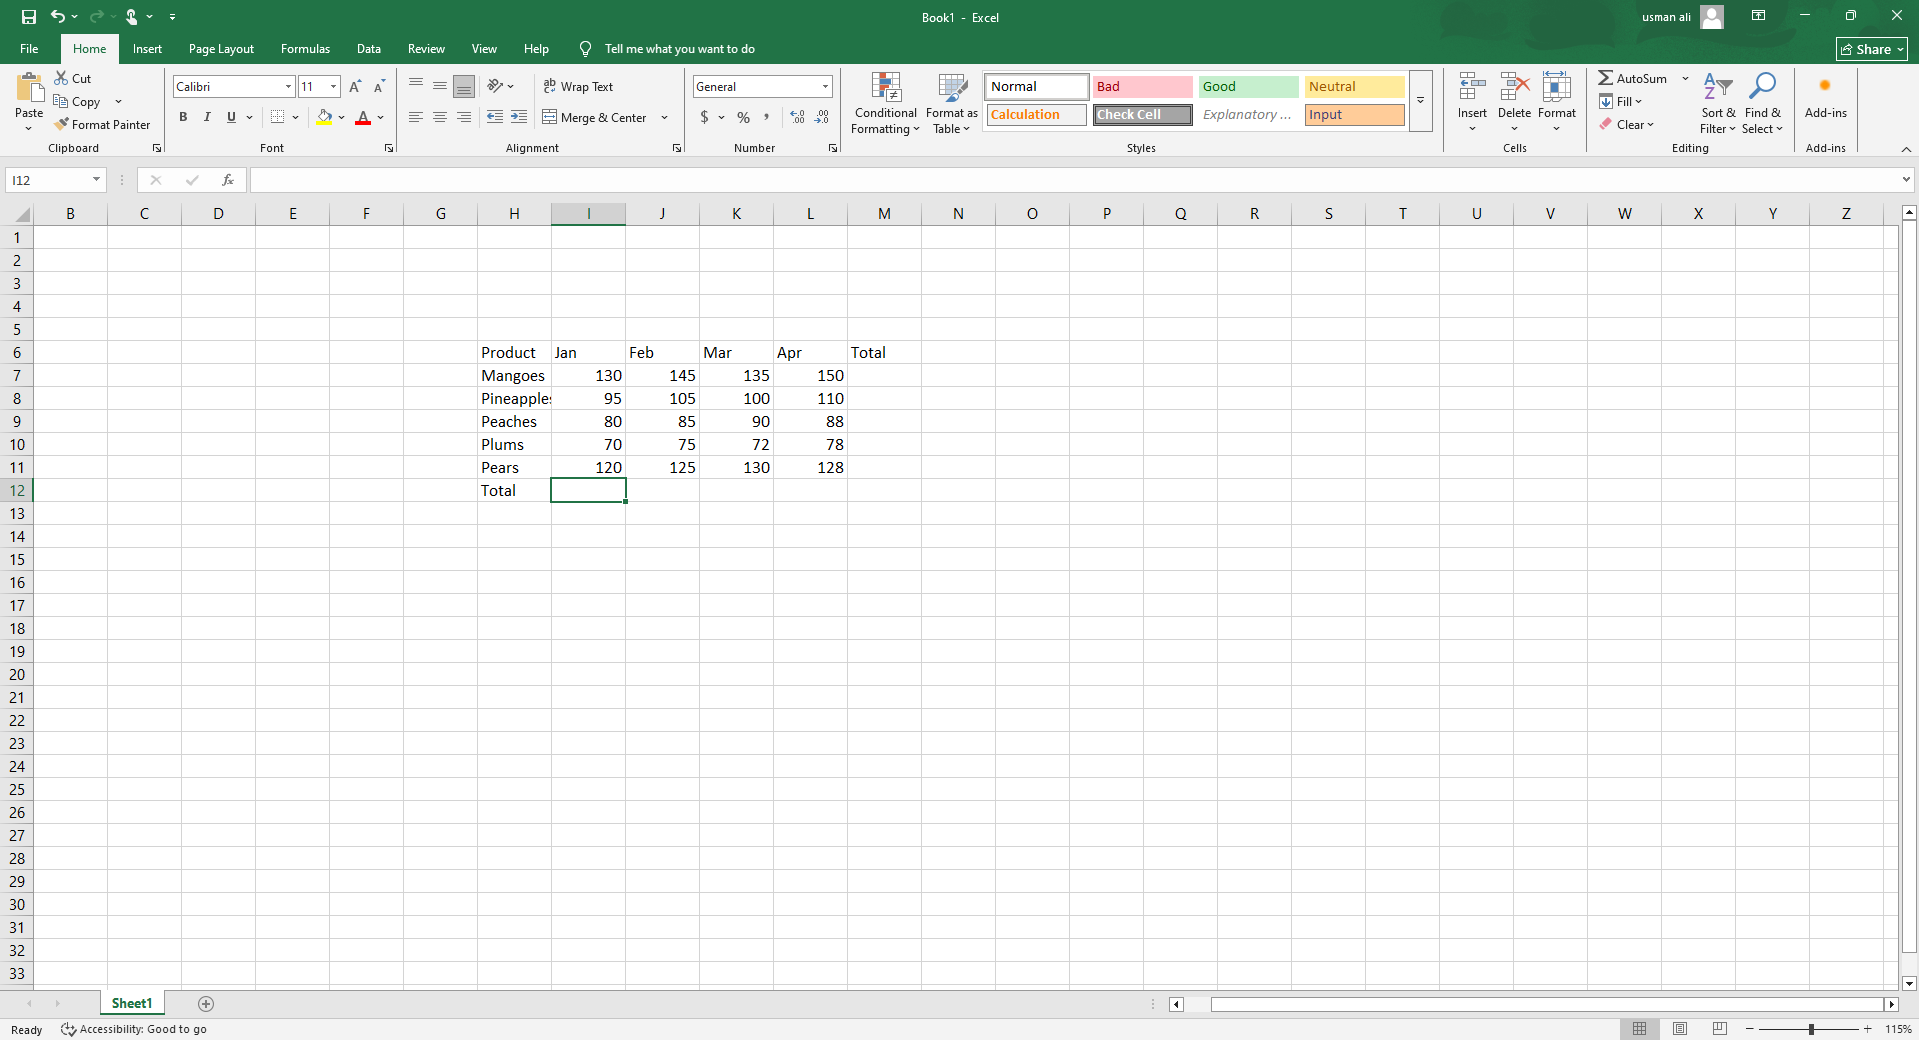
Task: Click the Share button
Action: 1872,49
